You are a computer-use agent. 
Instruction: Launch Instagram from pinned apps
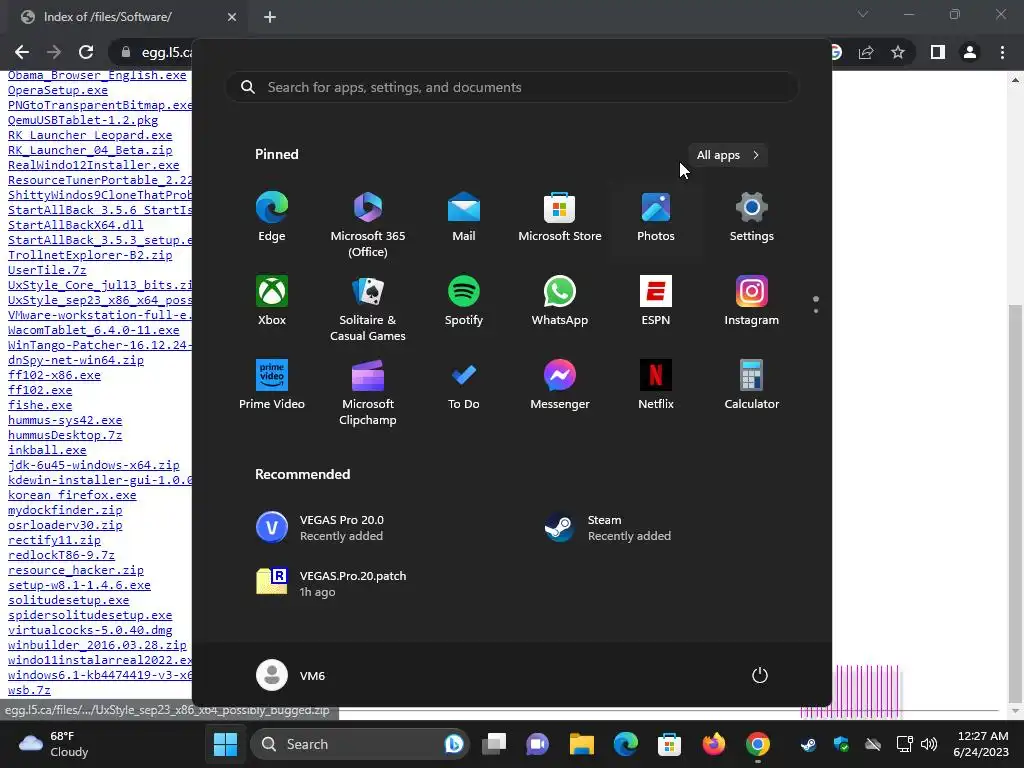[752, 301]
